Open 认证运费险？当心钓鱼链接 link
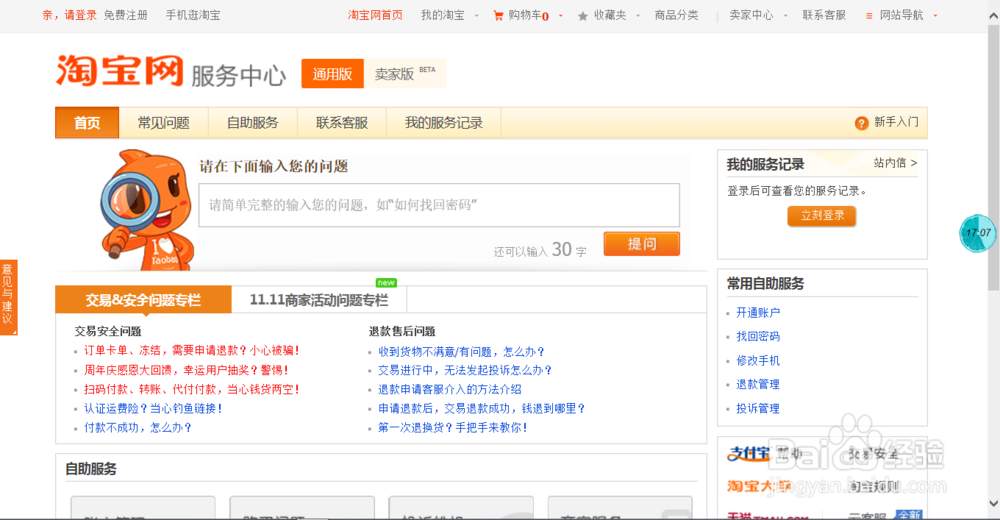The image size is (1000, 520). (153, 408)
